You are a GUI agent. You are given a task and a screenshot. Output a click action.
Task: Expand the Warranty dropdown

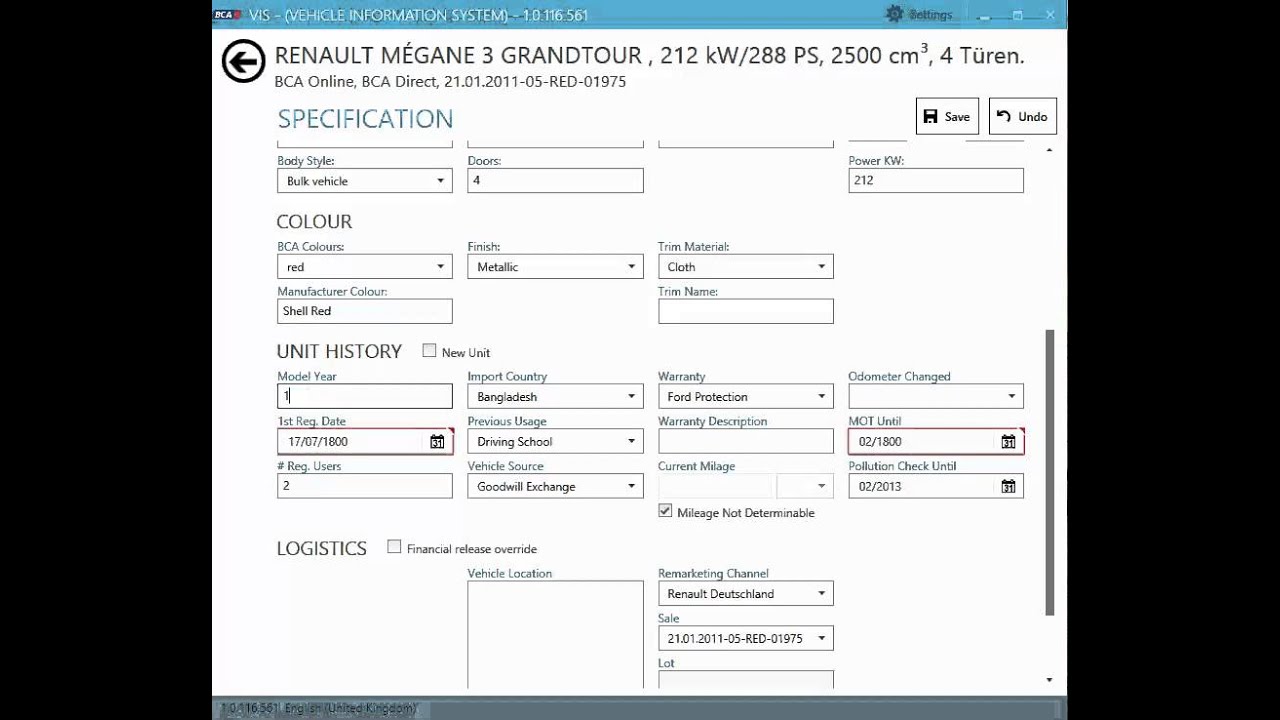pos(745,397)
